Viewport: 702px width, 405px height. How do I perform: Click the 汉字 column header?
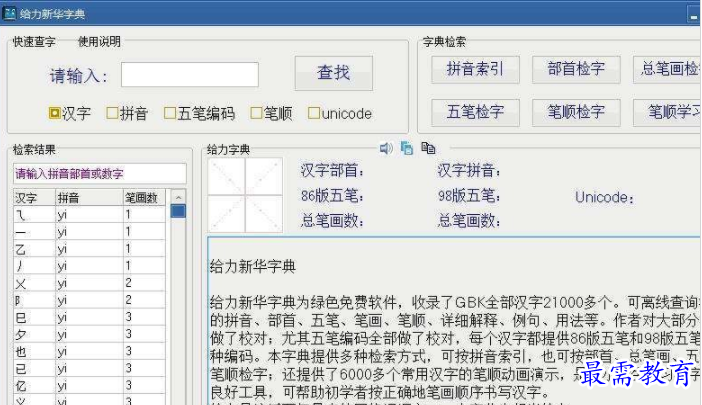tap(34, 198)
